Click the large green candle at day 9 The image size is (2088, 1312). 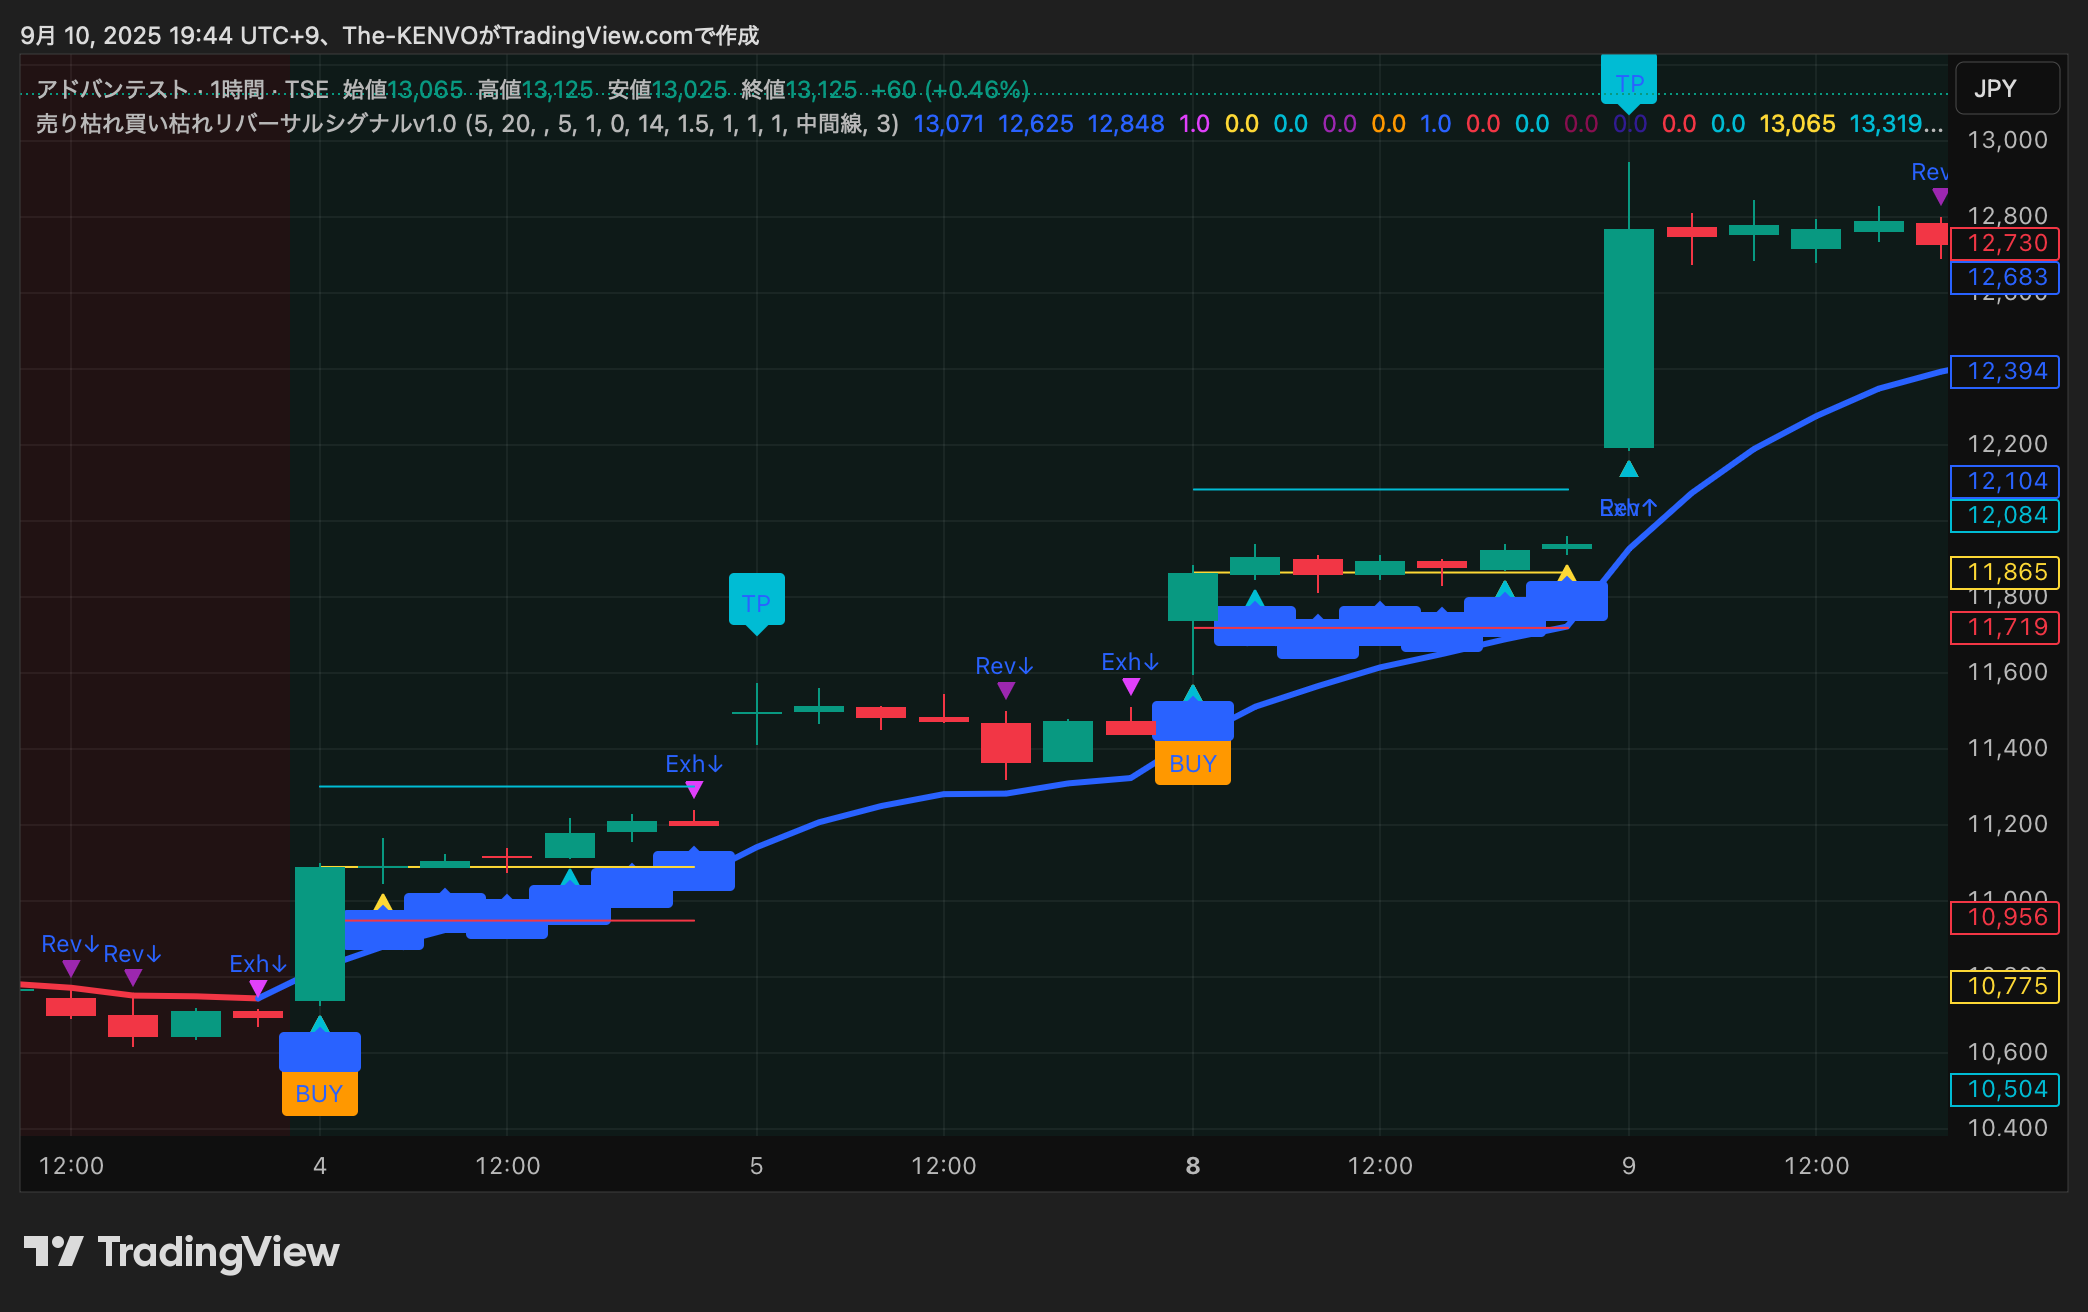pyautogui.click(x=1628, y=338)
